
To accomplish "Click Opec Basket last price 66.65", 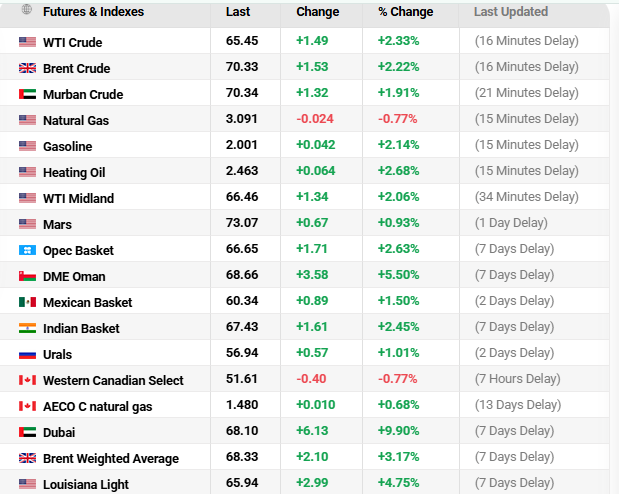I will pyautogui.click(x=242, y=249).
